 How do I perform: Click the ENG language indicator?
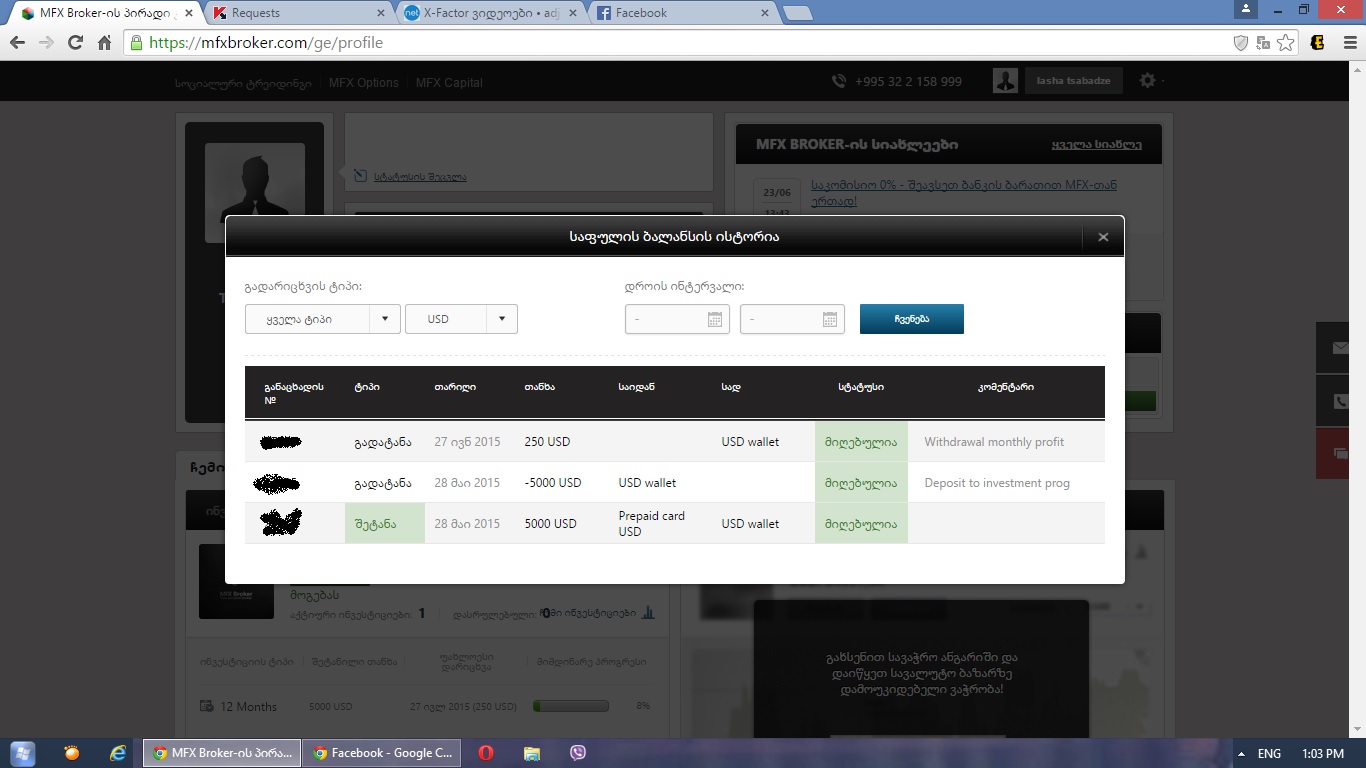1269,754
